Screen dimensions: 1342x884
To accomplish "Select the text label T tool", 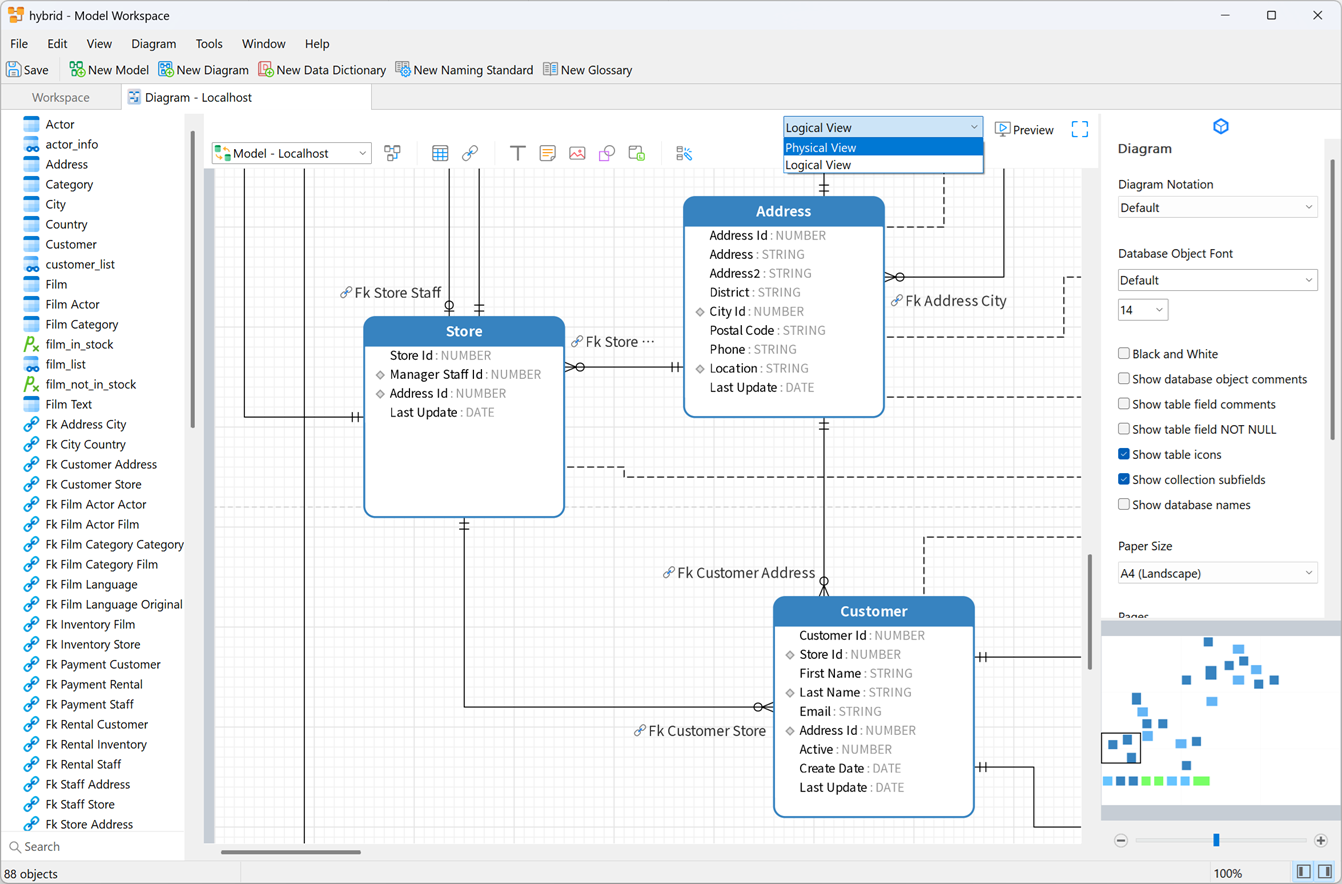I will pos(517,154).
